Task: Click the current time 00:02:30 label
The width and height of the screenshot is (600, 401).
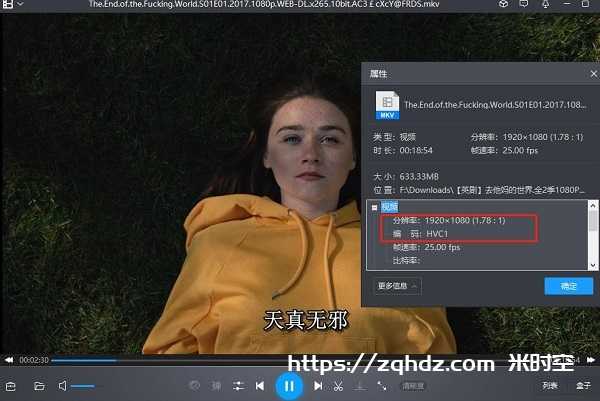Action: click(x=34, y=360)
